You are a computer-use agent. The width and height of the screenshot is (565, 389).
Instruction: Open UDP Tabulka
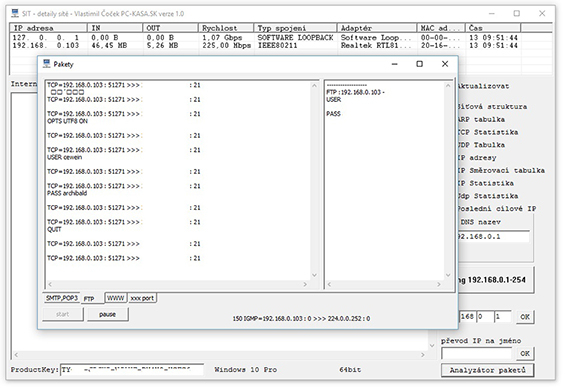481,145
